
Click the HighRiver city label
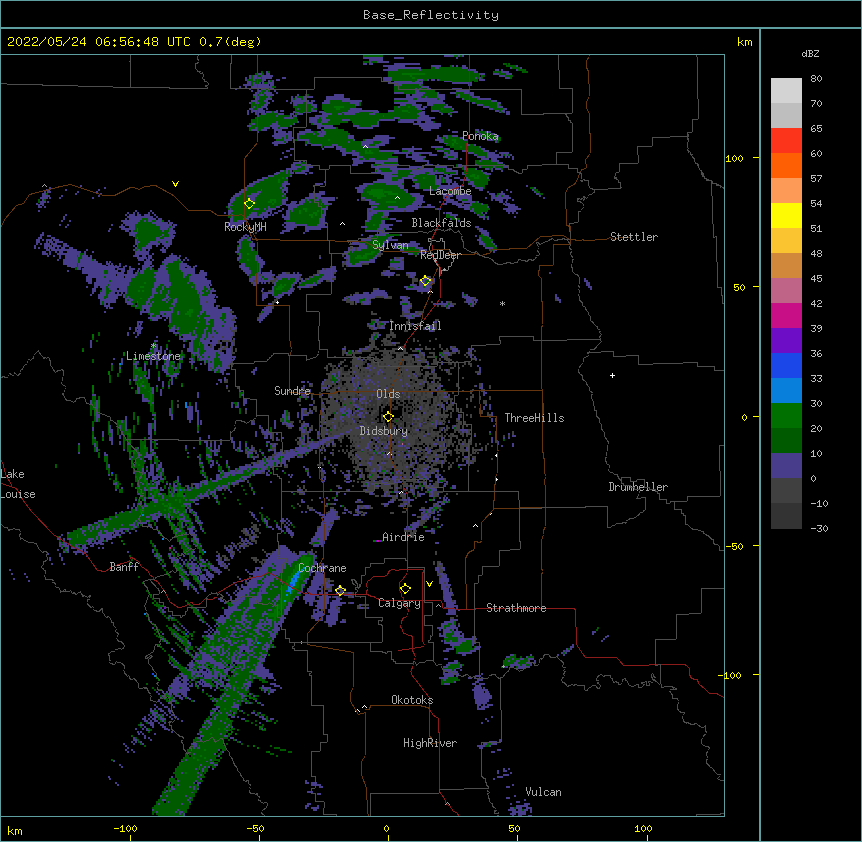(430, 743)
